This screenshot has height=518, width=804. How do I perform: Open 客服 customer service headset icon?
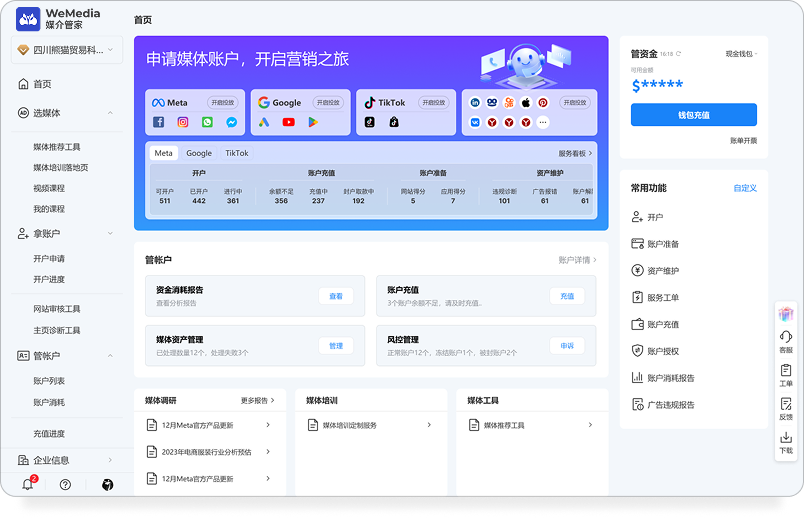[x=785, y=338]
